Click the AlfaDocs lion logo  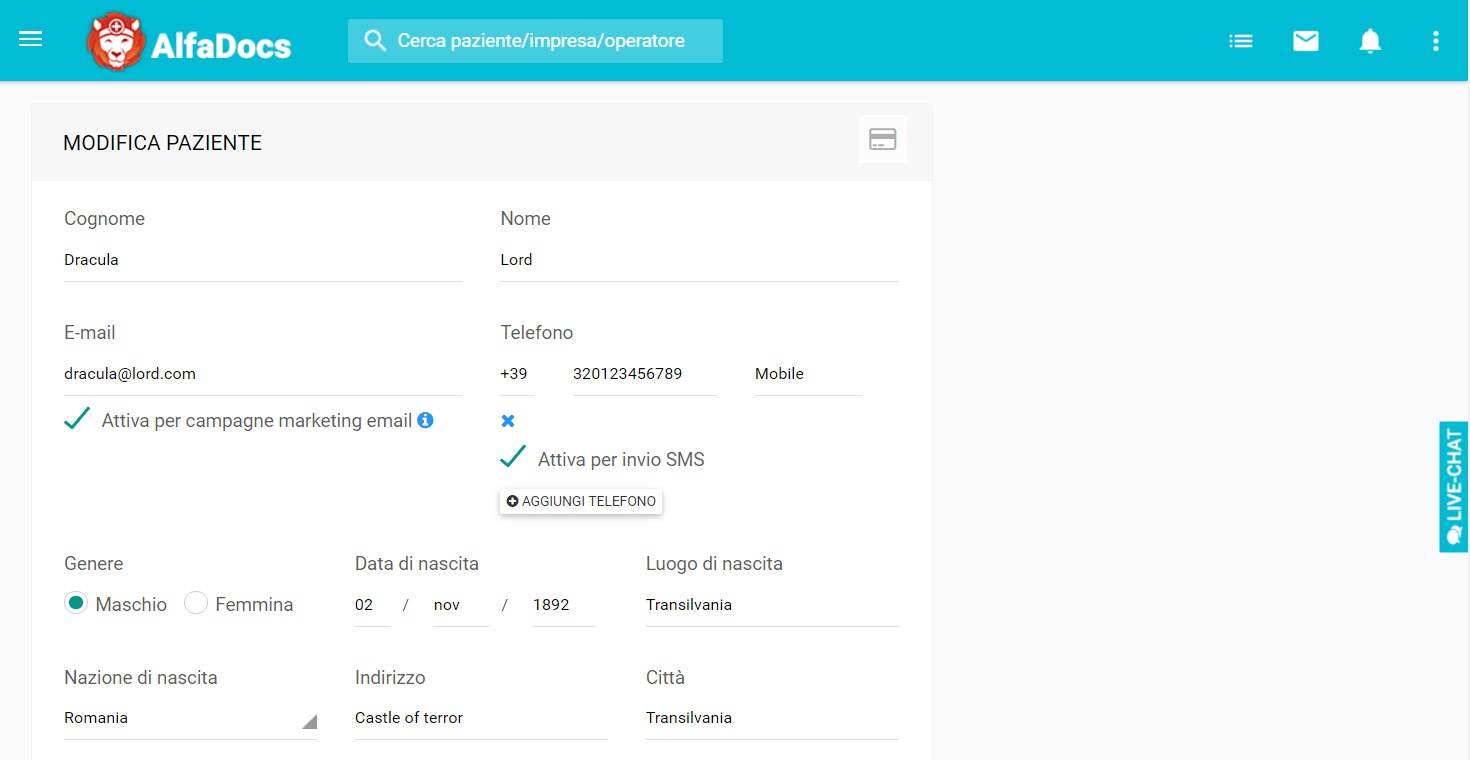click(x=116, y=42)
